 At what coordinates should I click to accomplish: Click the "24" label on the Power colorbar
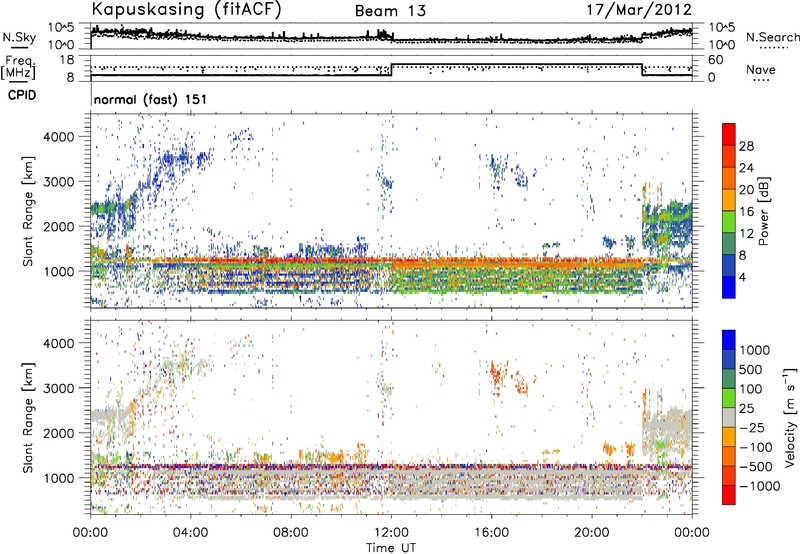point(746,168)
